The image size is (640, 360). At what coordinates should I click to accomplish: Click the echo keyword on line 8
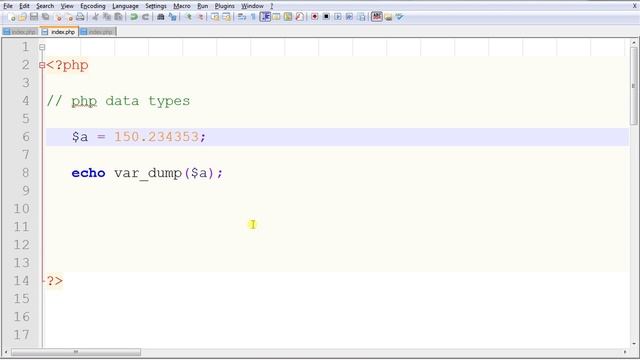(88, 173)
